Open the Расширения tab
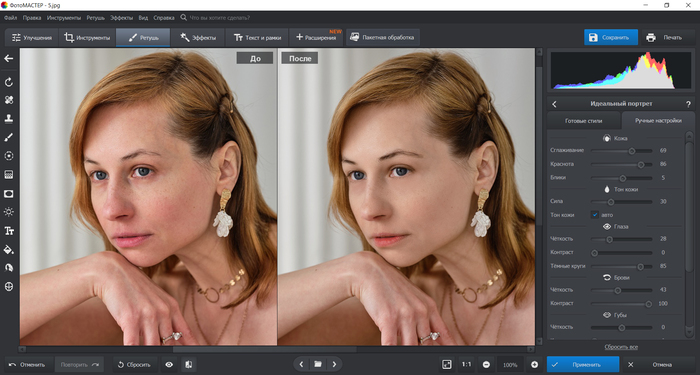The height and width of the screenshot is (375, 700). (316, 38)
